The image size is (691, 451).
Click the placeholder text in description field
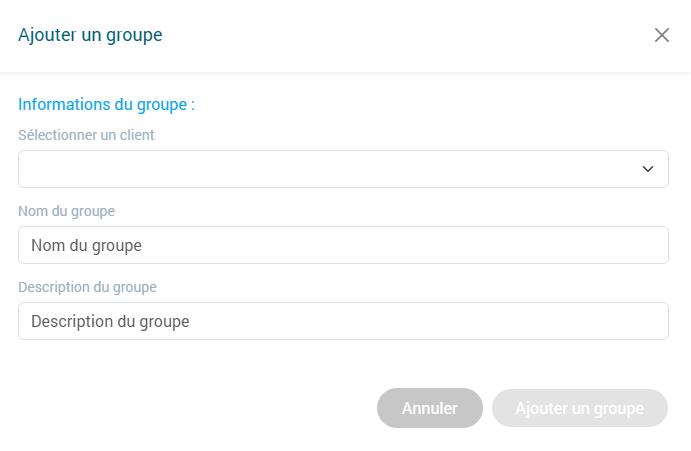pos(110,322)
